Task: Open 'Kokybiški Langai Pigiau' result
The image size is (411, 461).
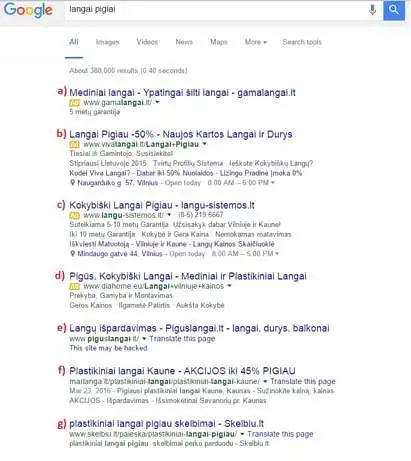Action: [x=162, y=205]
